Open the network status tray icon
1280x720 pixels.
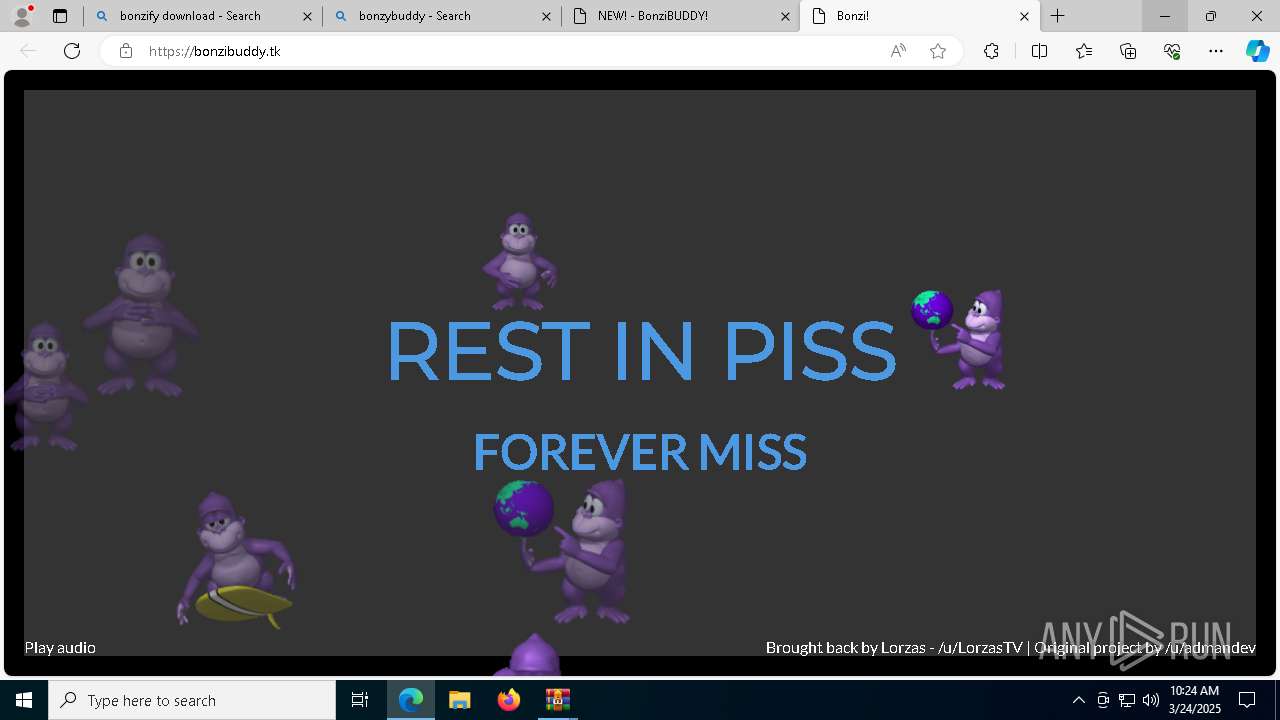pyautogui.click(x=1127, y=700)
